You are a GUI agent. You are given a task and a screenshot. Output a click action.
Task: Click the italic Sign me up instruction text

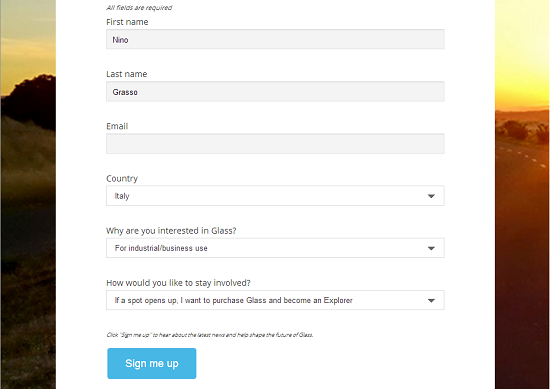(x=210, y=335)
